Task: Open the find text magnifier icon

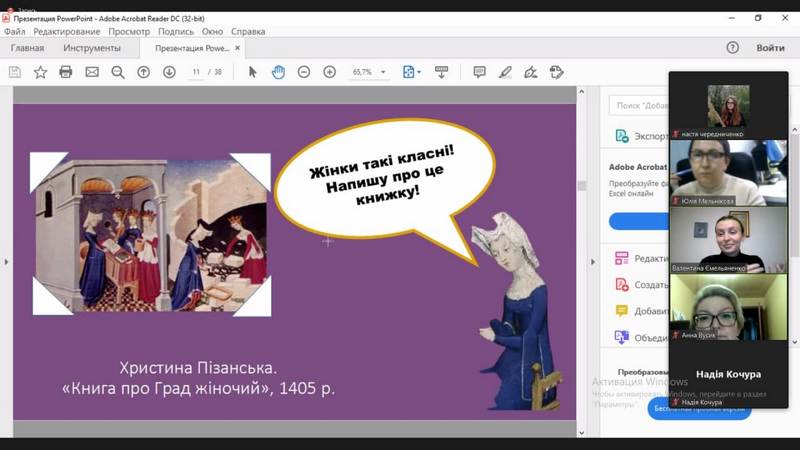Action: [x=118, y=72]
